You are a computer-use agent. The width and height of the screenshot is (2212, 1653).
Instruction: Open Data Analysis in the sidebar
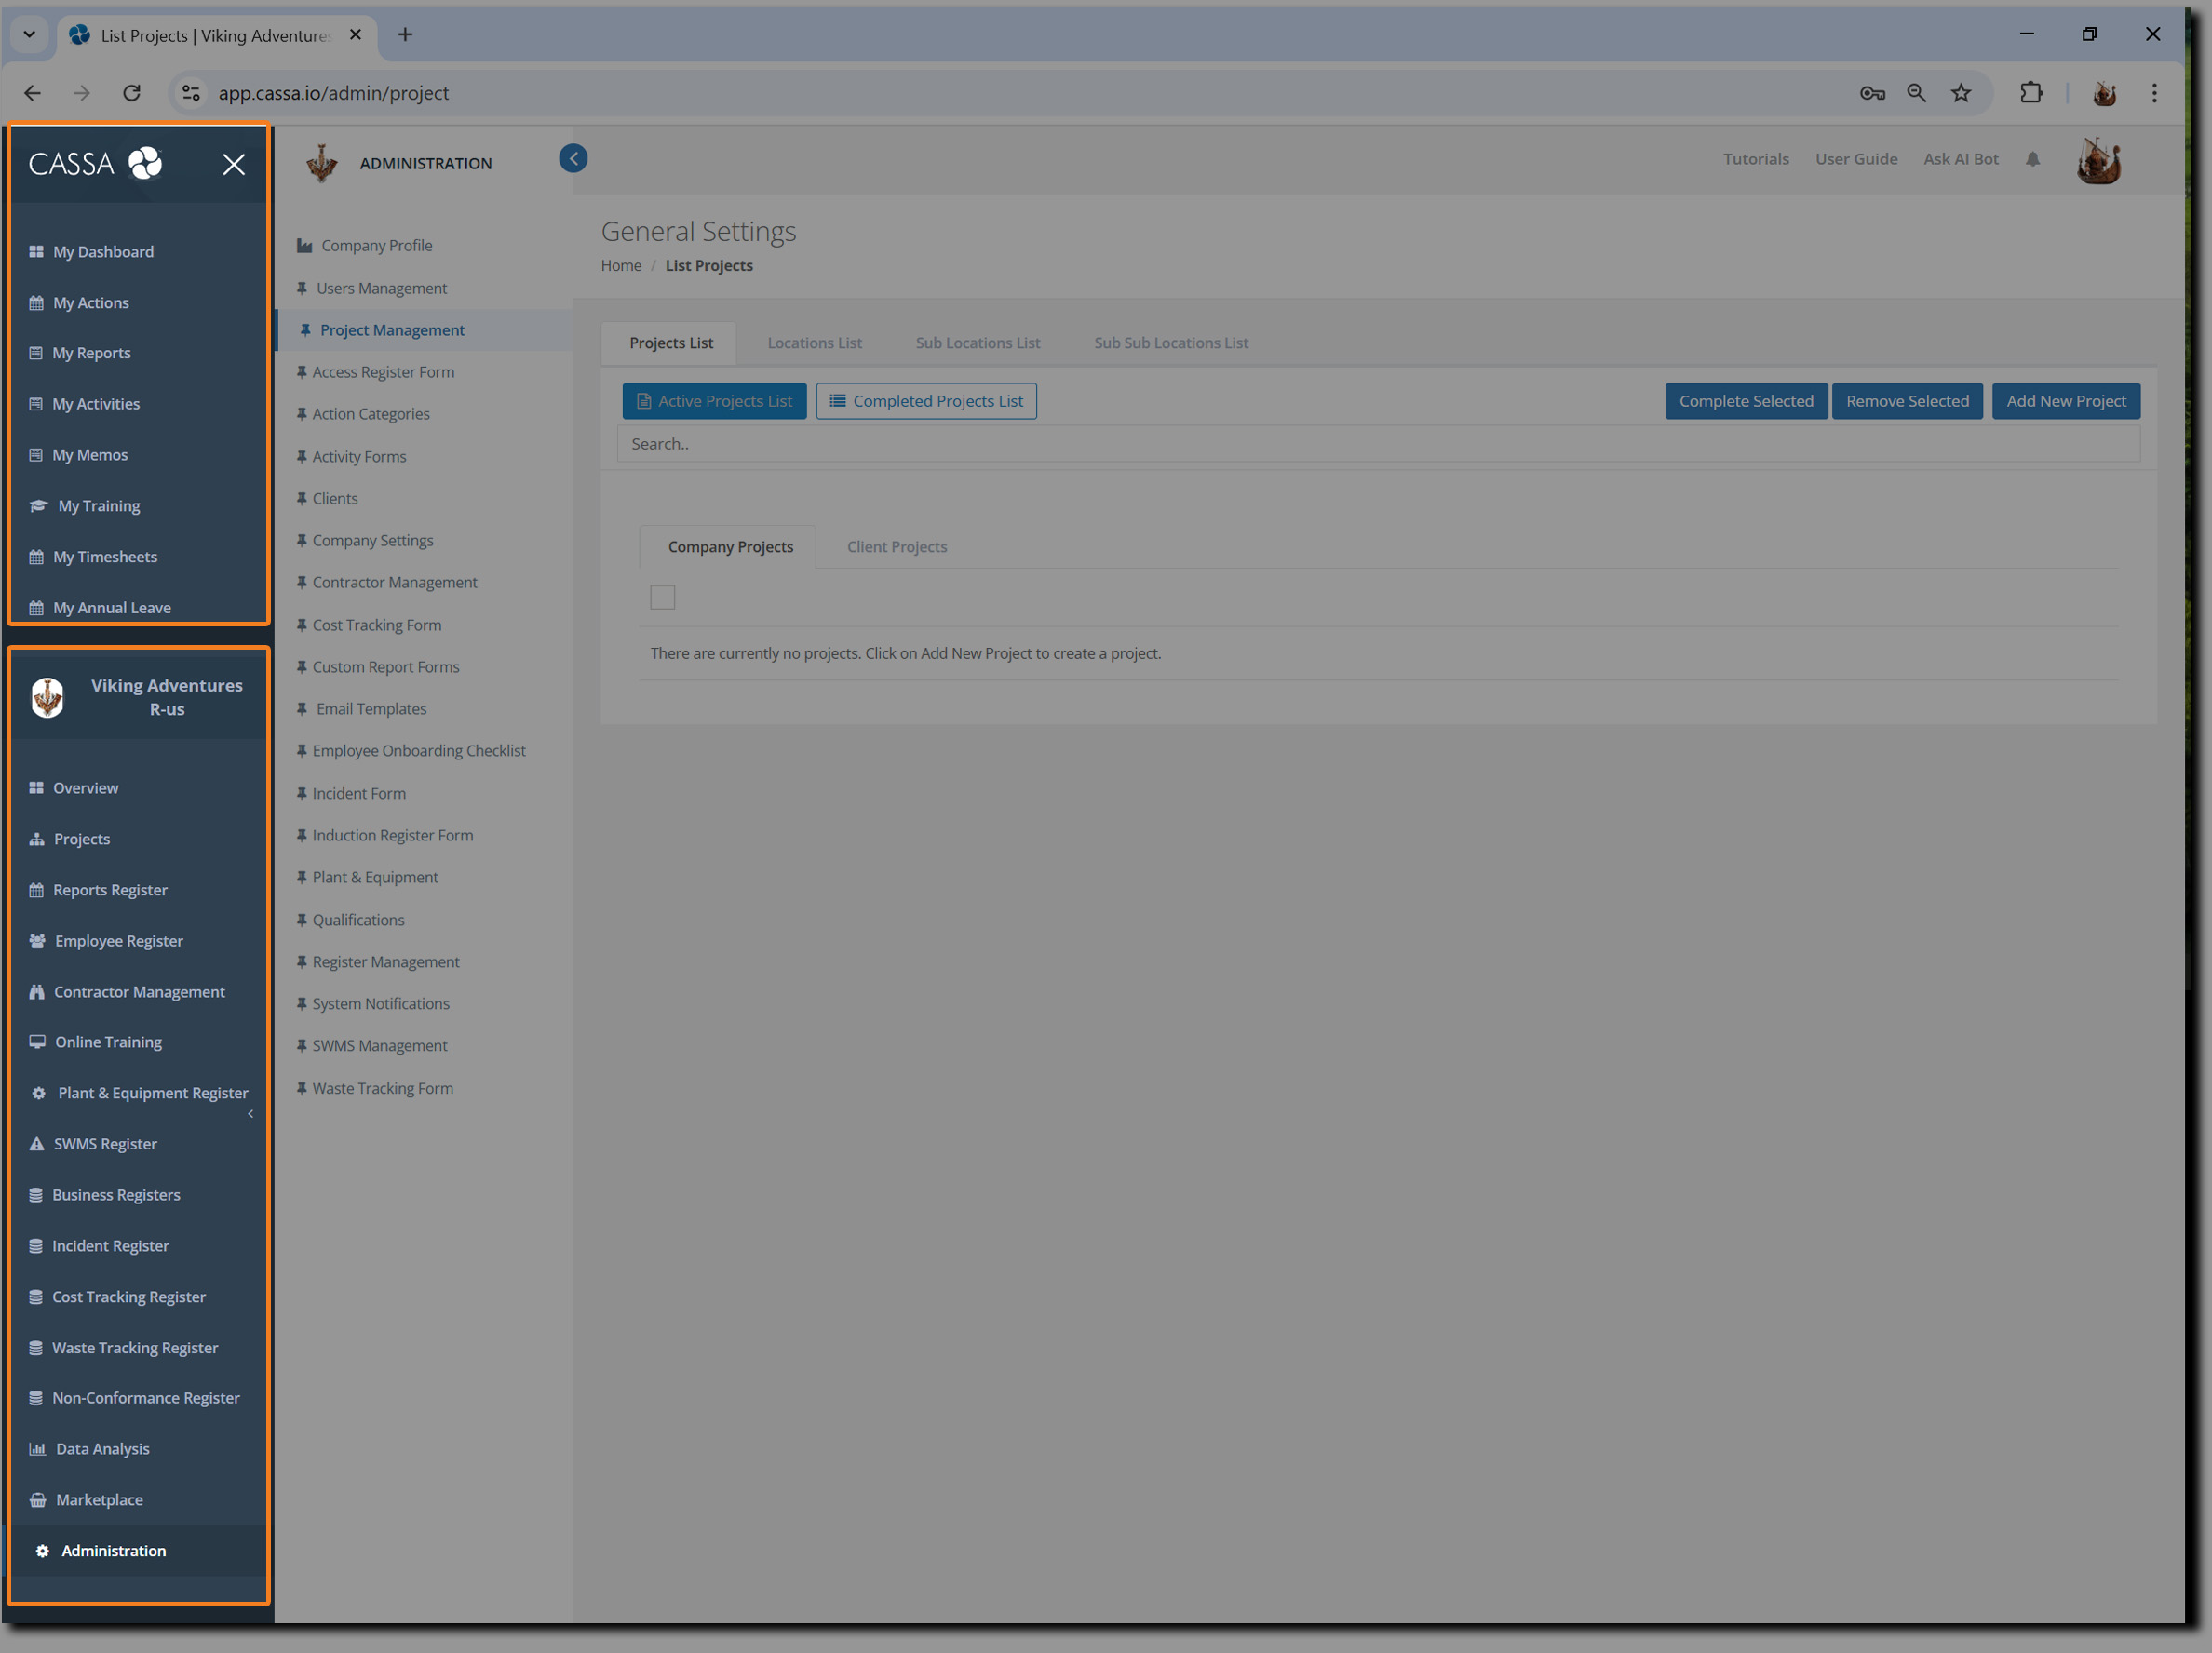click(102, 1449)
